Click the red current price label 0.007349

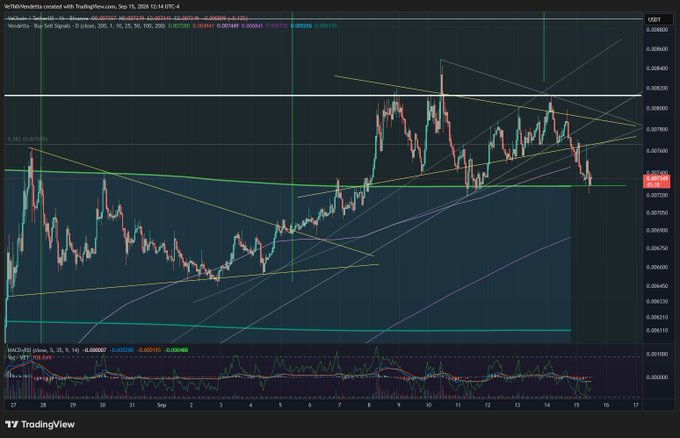coord(657,181)
